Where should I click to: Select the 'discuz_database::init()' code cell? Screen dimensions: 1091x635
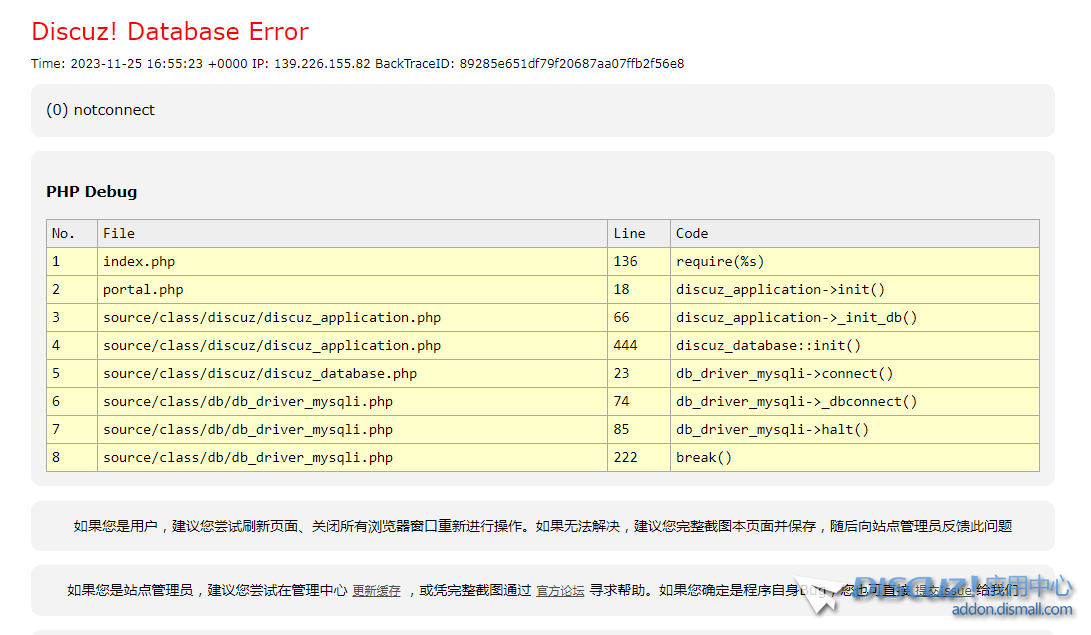[x=854, y=346]
